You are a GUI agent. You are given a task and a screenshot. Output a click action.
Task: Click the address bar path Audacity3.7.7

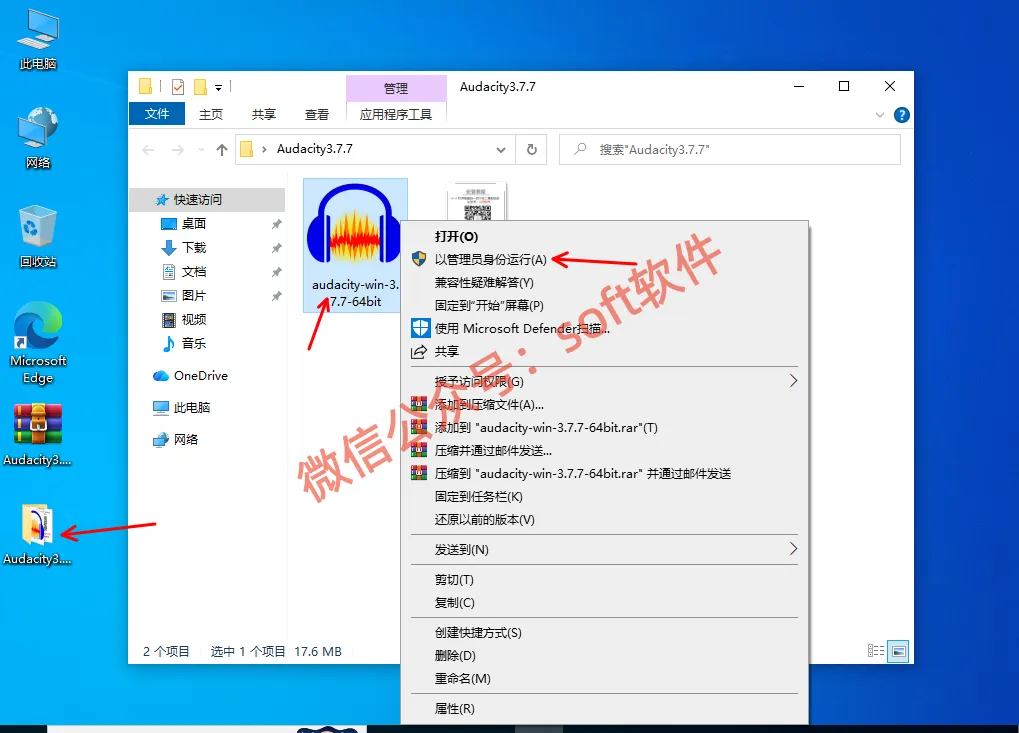(315, 149)
